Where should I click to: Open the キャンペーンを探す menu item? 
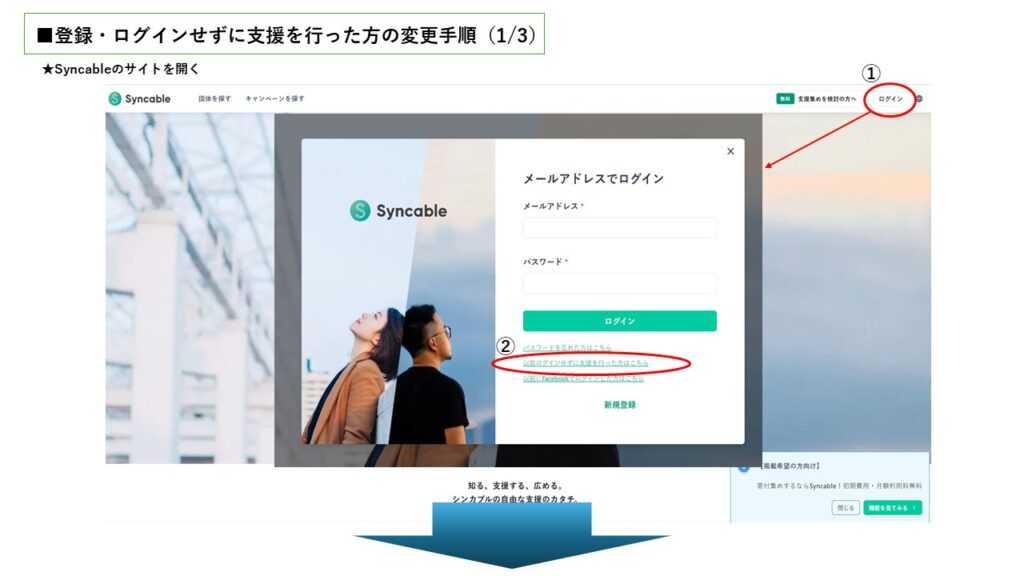[274, 99]
